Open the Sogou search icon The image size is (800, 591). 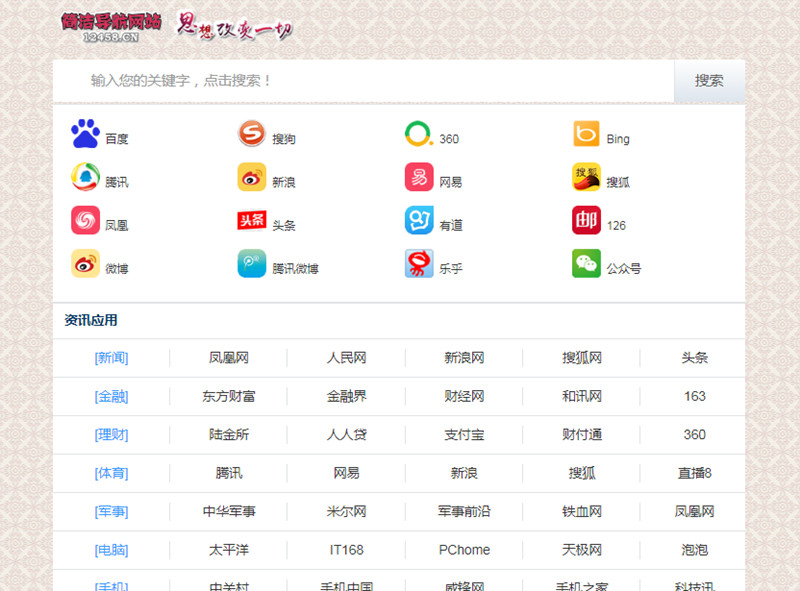click(x=252, y=133)
